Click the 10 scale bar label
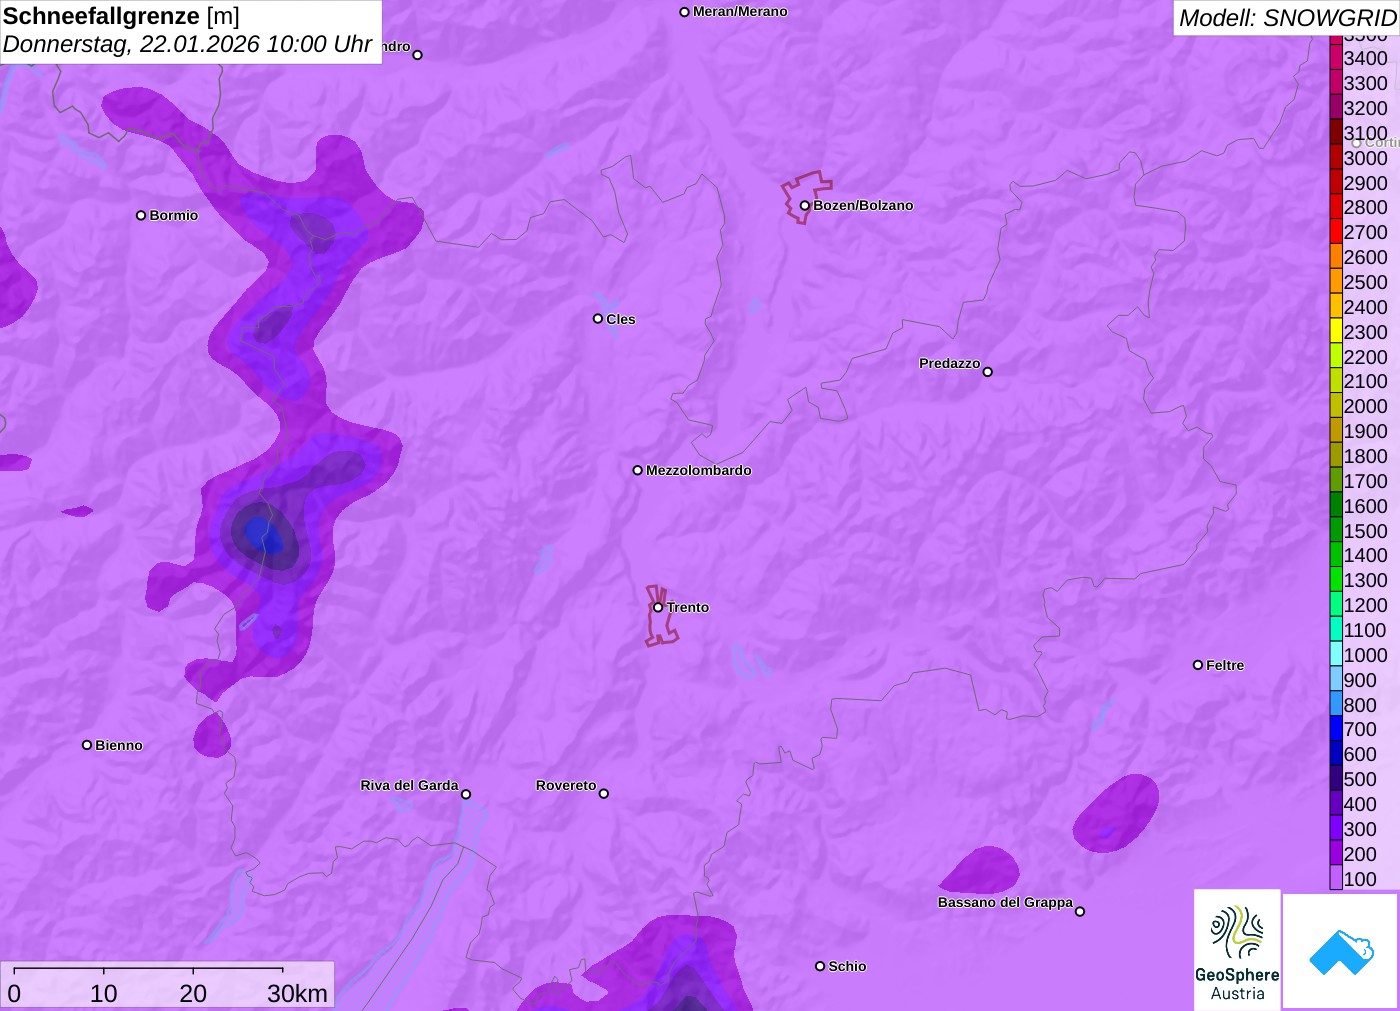 pyautogui.click(x=104, y=993)
